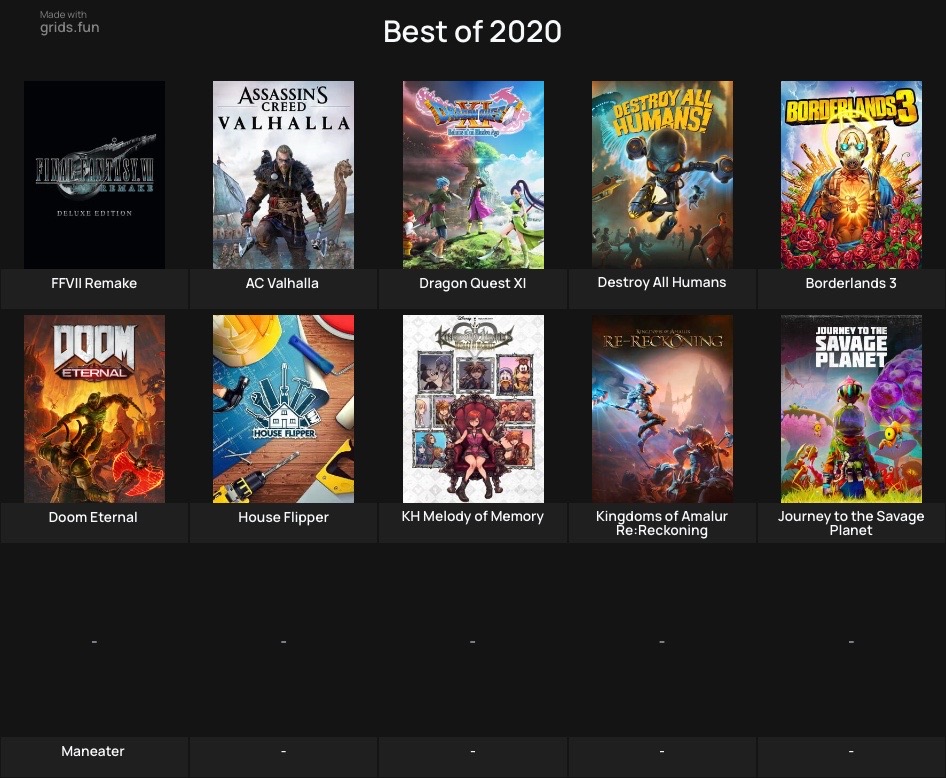Screen dimensions: 946x778
Task: Click the "FFVII Remake" caption
Action: 94,283
